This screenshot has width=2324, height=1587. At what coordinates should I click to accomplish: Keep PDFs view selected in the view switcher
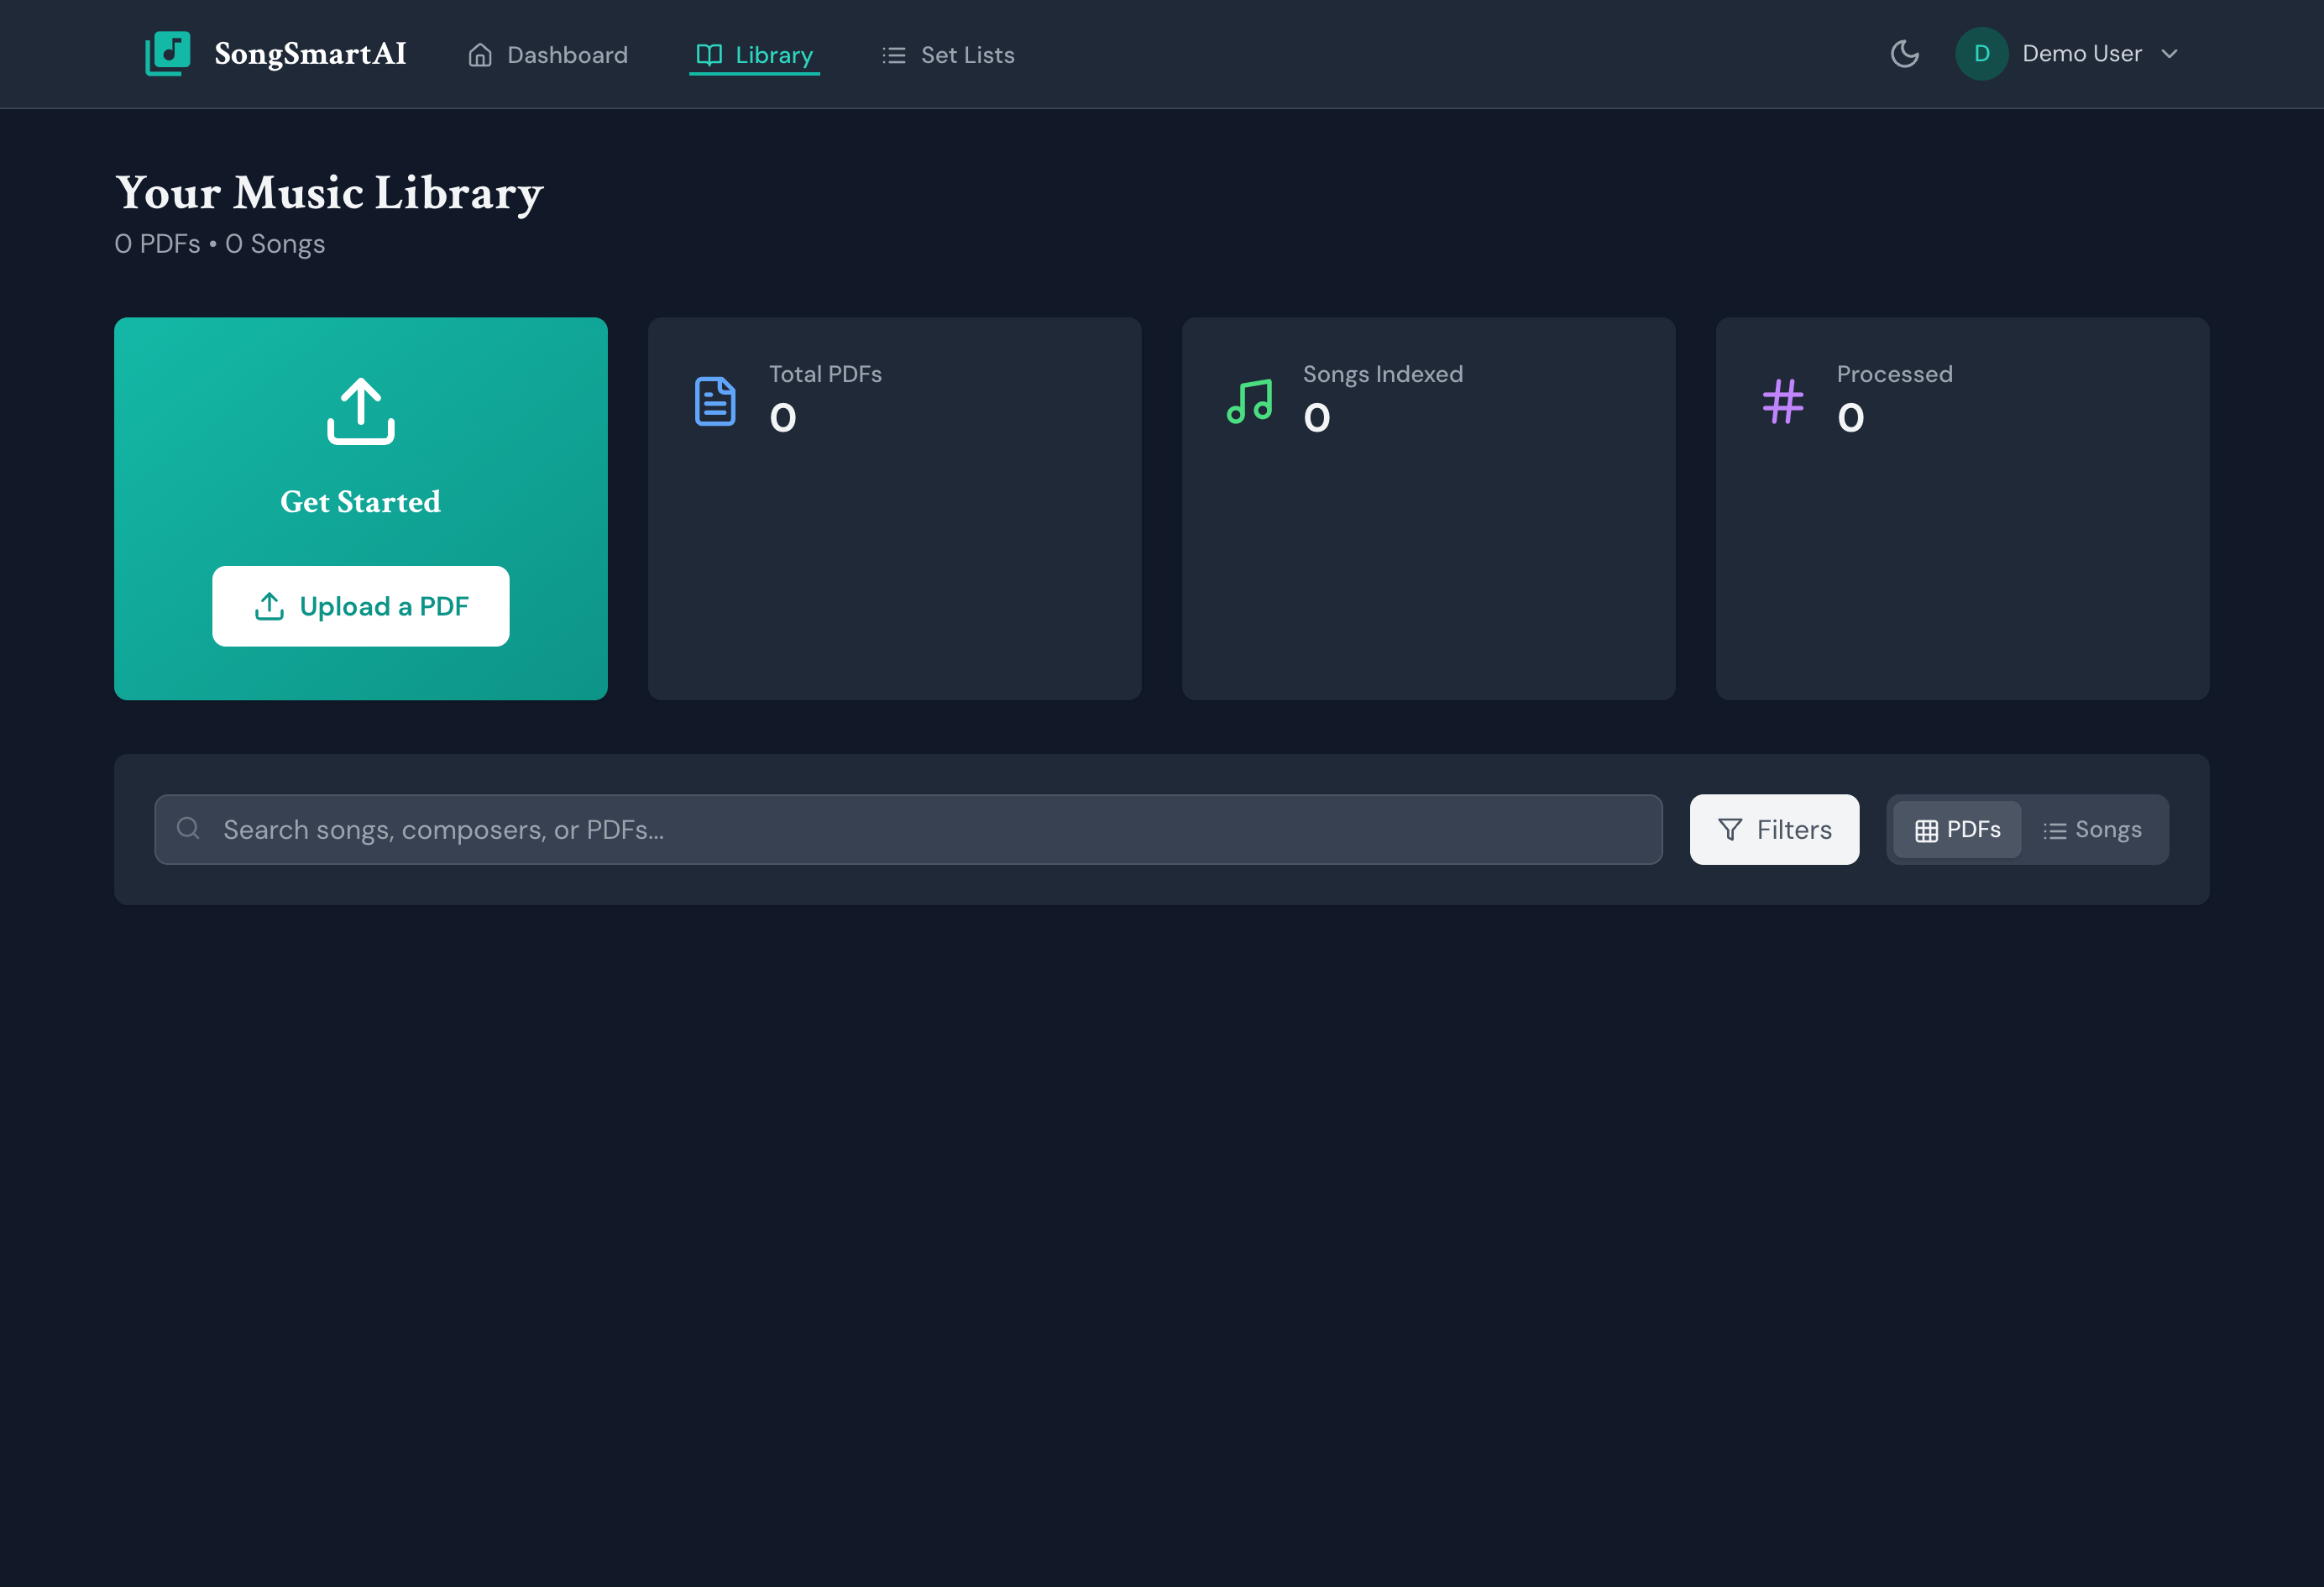pos(1955,829)
